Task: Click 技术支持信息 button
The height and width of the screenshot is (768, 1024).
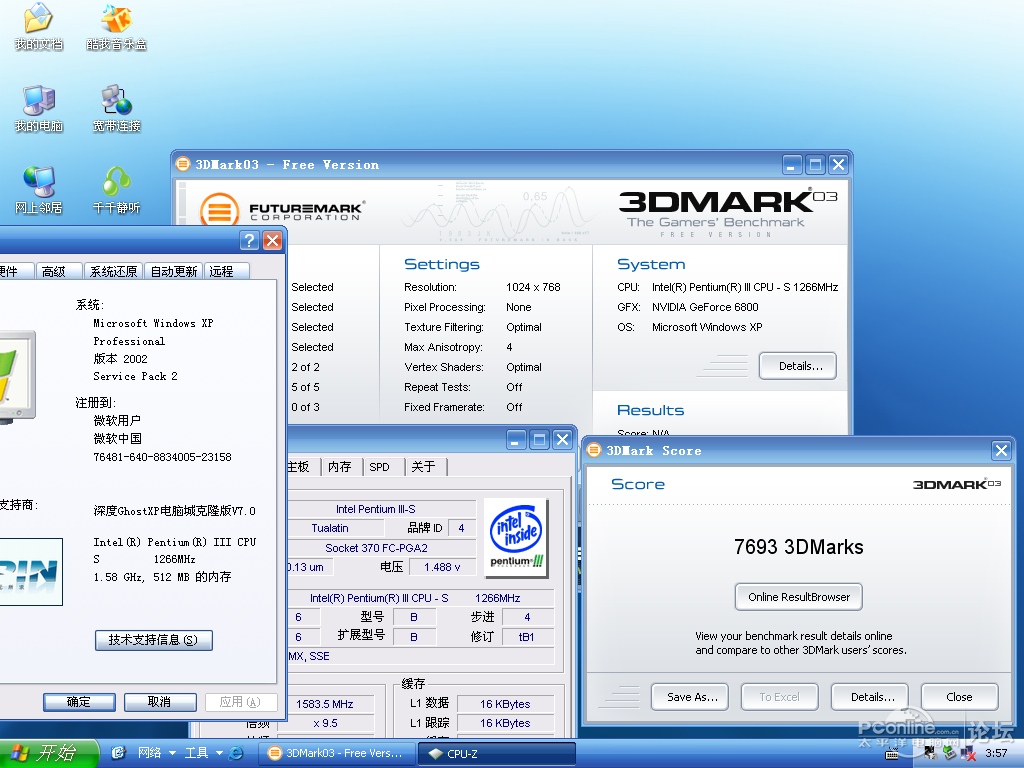Action: (153, 640)
